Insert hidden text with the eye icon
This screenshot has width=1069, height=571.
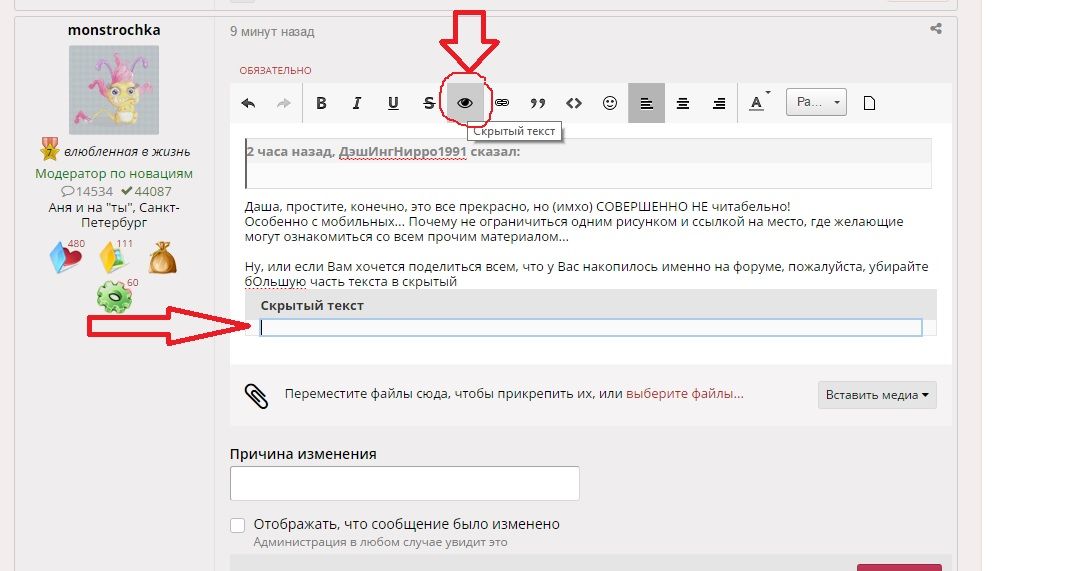point(465,103)
